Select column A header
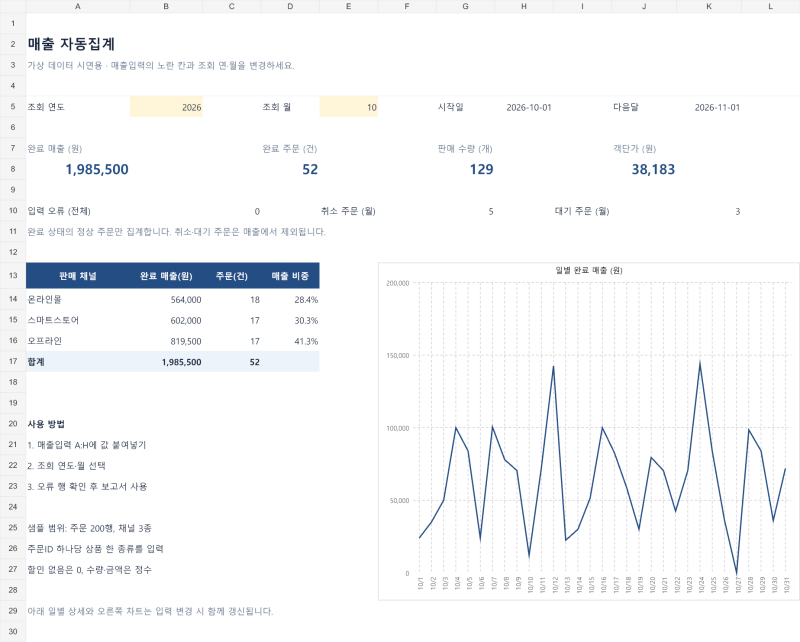 [78, 6]
